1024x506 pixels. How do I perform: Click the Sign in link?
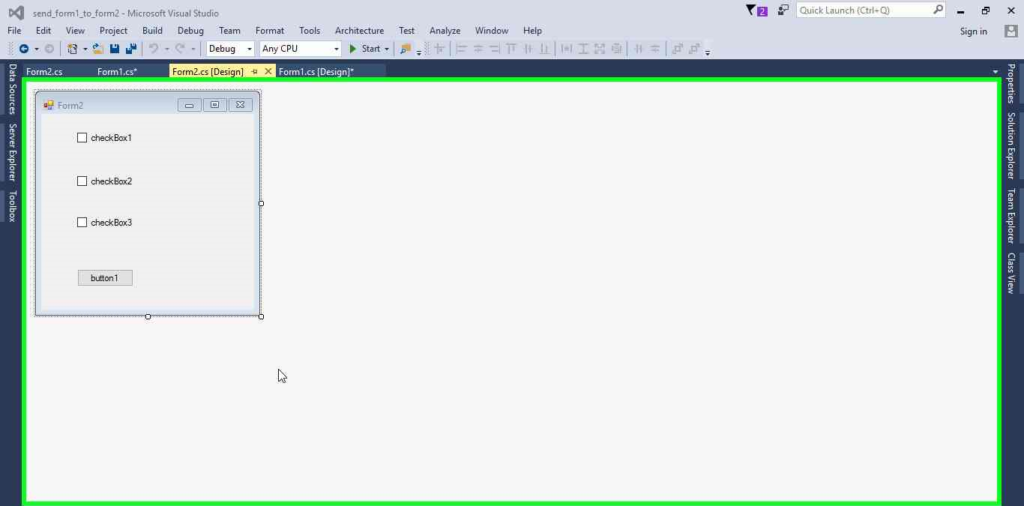pos(973,31)
